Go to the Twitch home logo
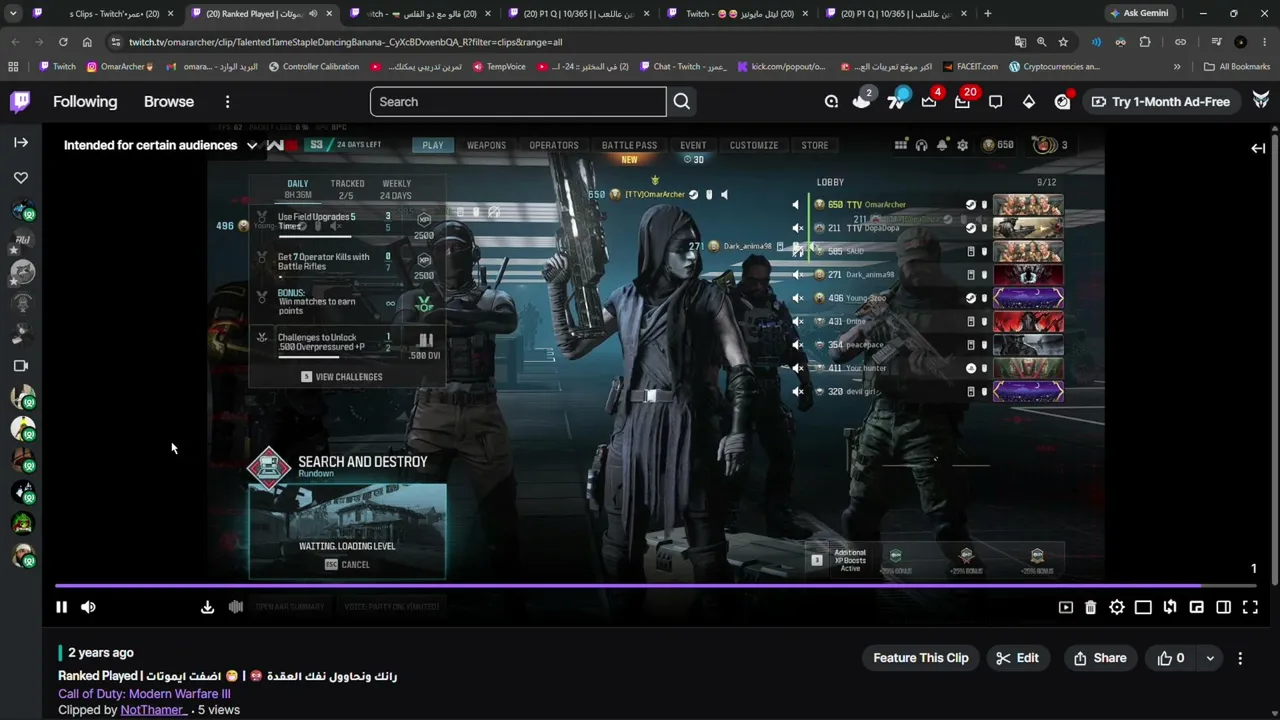 (20, 102)
